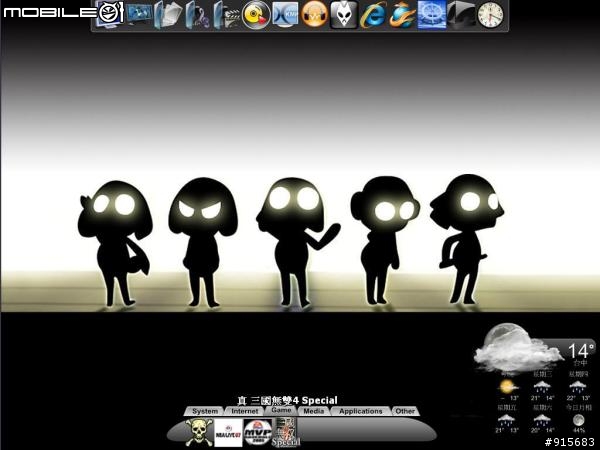Click the 星期五 rain forecast icon
Viewport: 600px width, 450px height.
pyautogui.click(x=507, y=420)
